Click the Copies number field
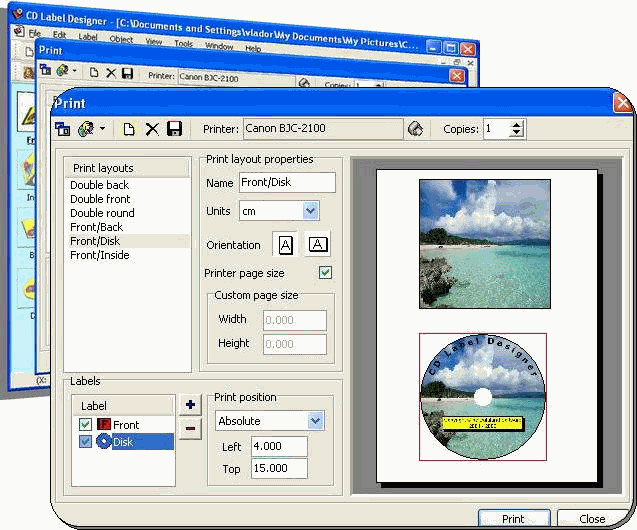The image size is (637, 530). pyautogui.click(x=496, y=129)
